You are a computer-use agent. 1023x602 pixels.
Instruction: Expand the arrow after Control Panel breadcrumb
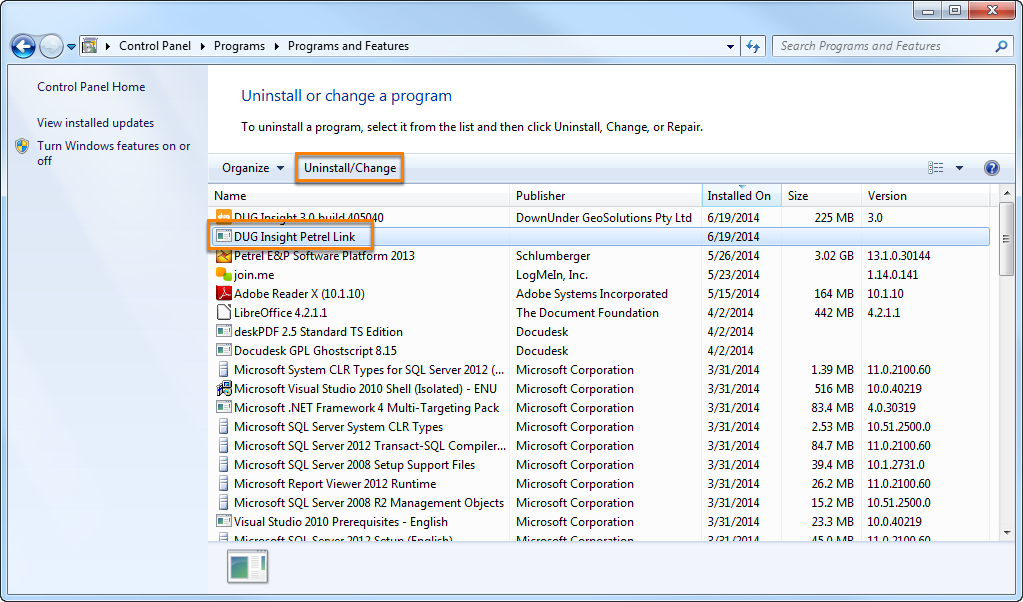[202, 46]
